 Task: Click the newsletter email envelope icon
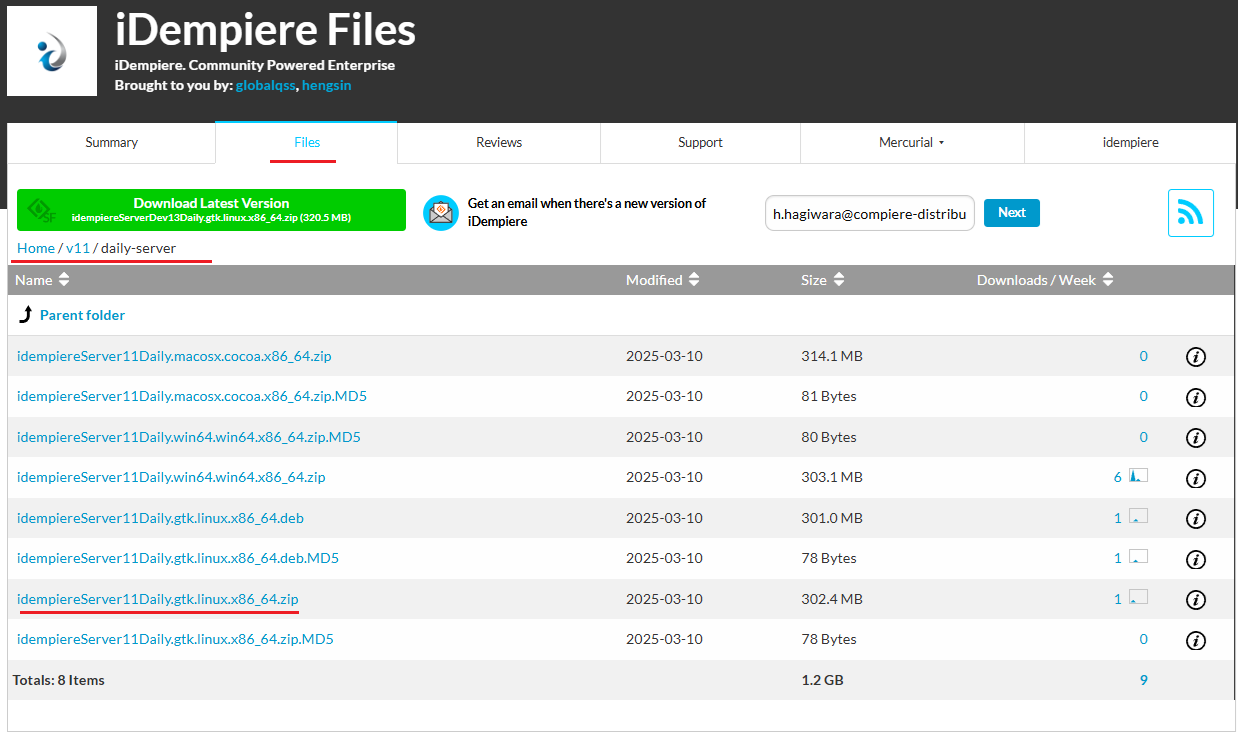[x=440, y=212]
